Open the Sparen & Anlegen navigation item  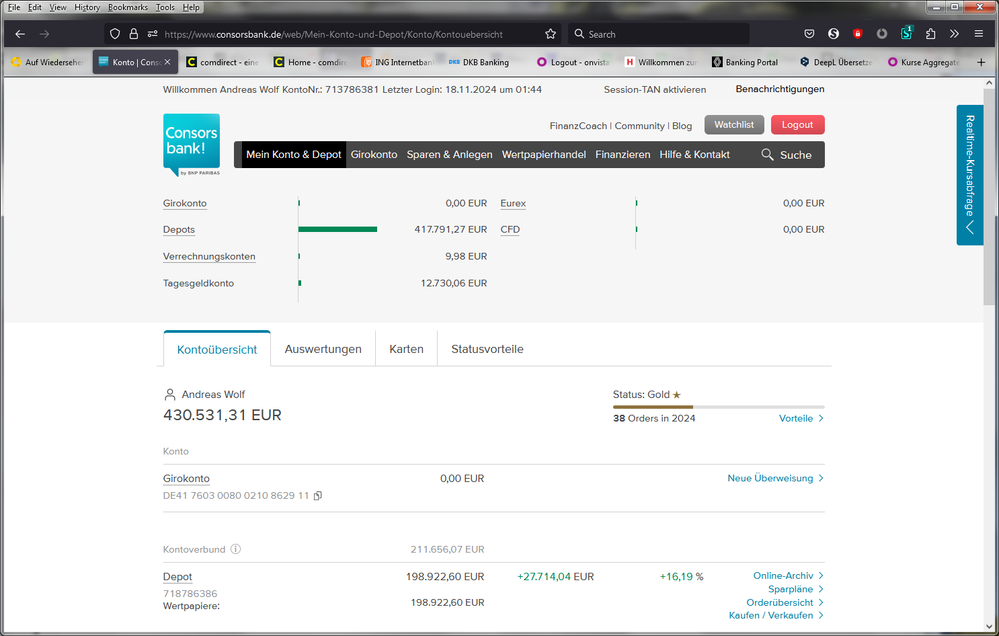450,154
